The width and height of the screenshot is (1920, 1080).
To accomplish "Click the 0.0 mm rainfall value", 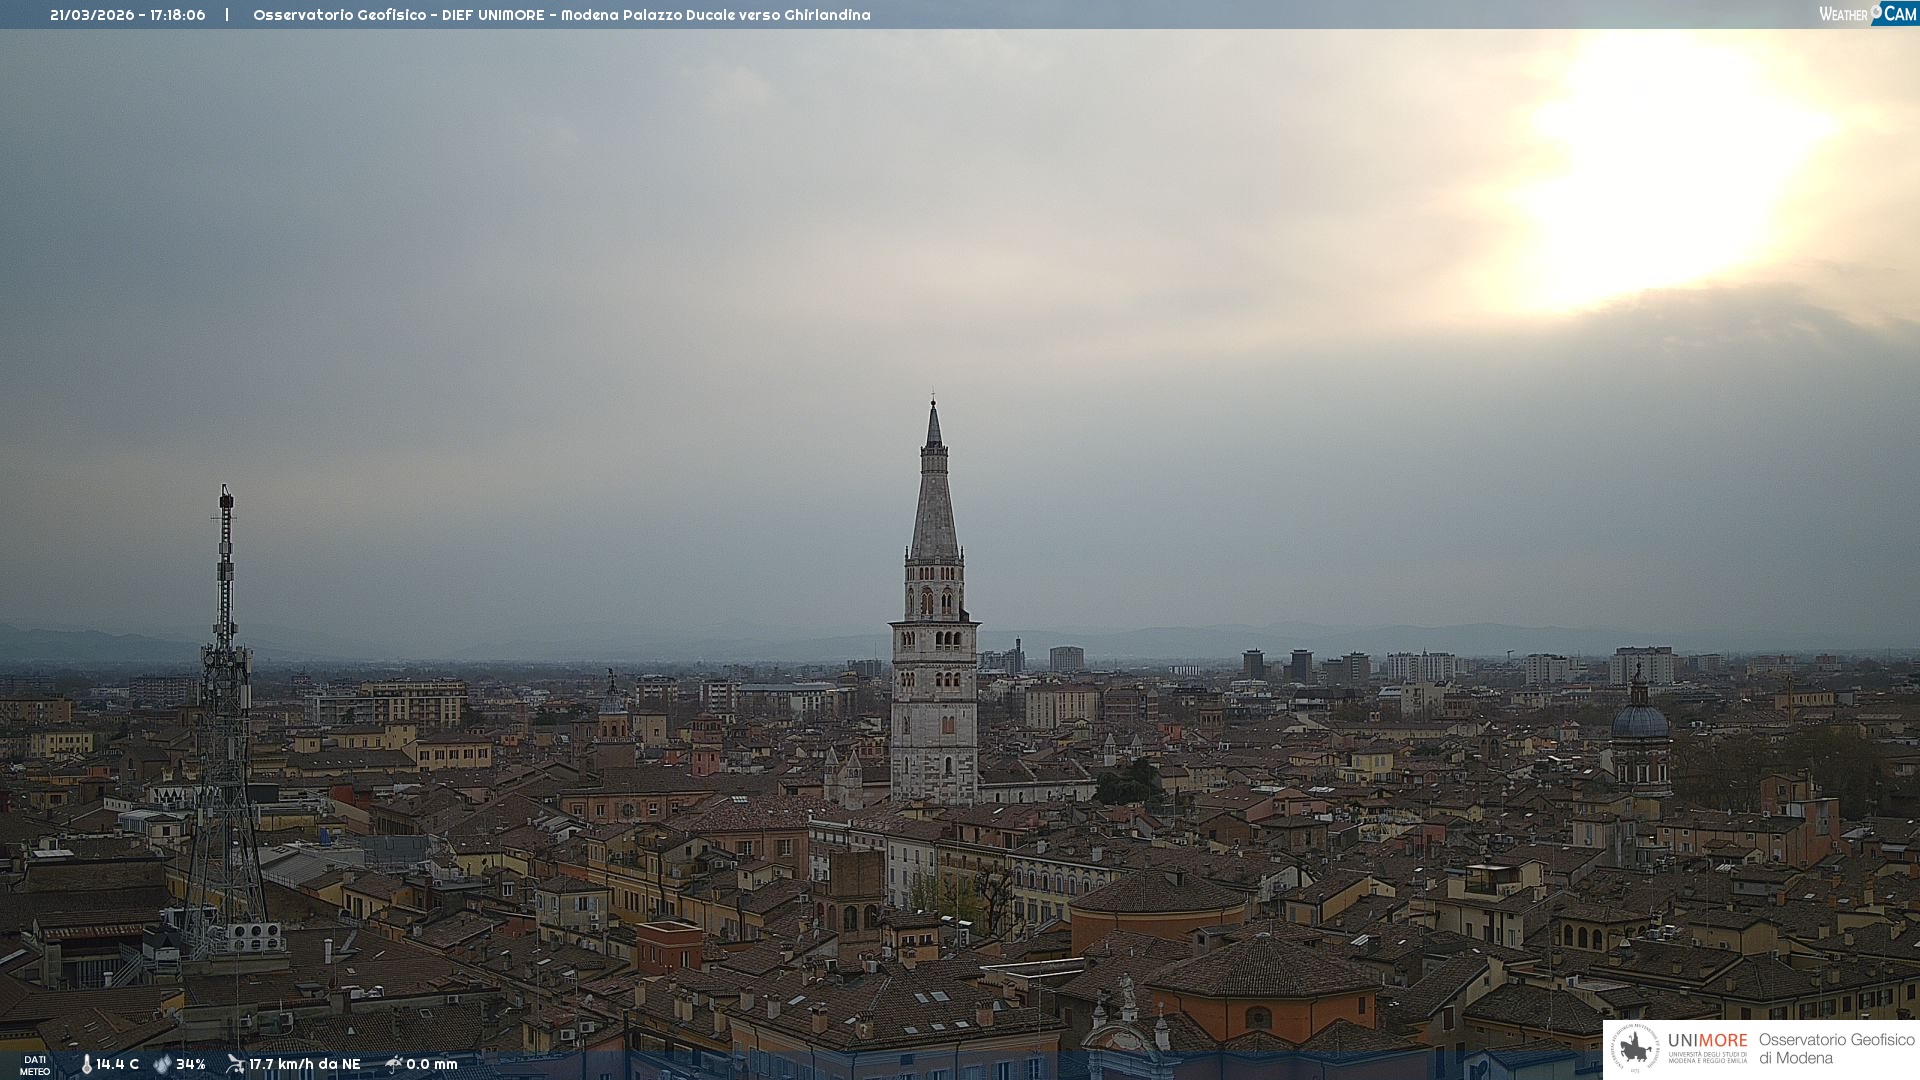I will pyautogui.click(x=432, y=1064).
